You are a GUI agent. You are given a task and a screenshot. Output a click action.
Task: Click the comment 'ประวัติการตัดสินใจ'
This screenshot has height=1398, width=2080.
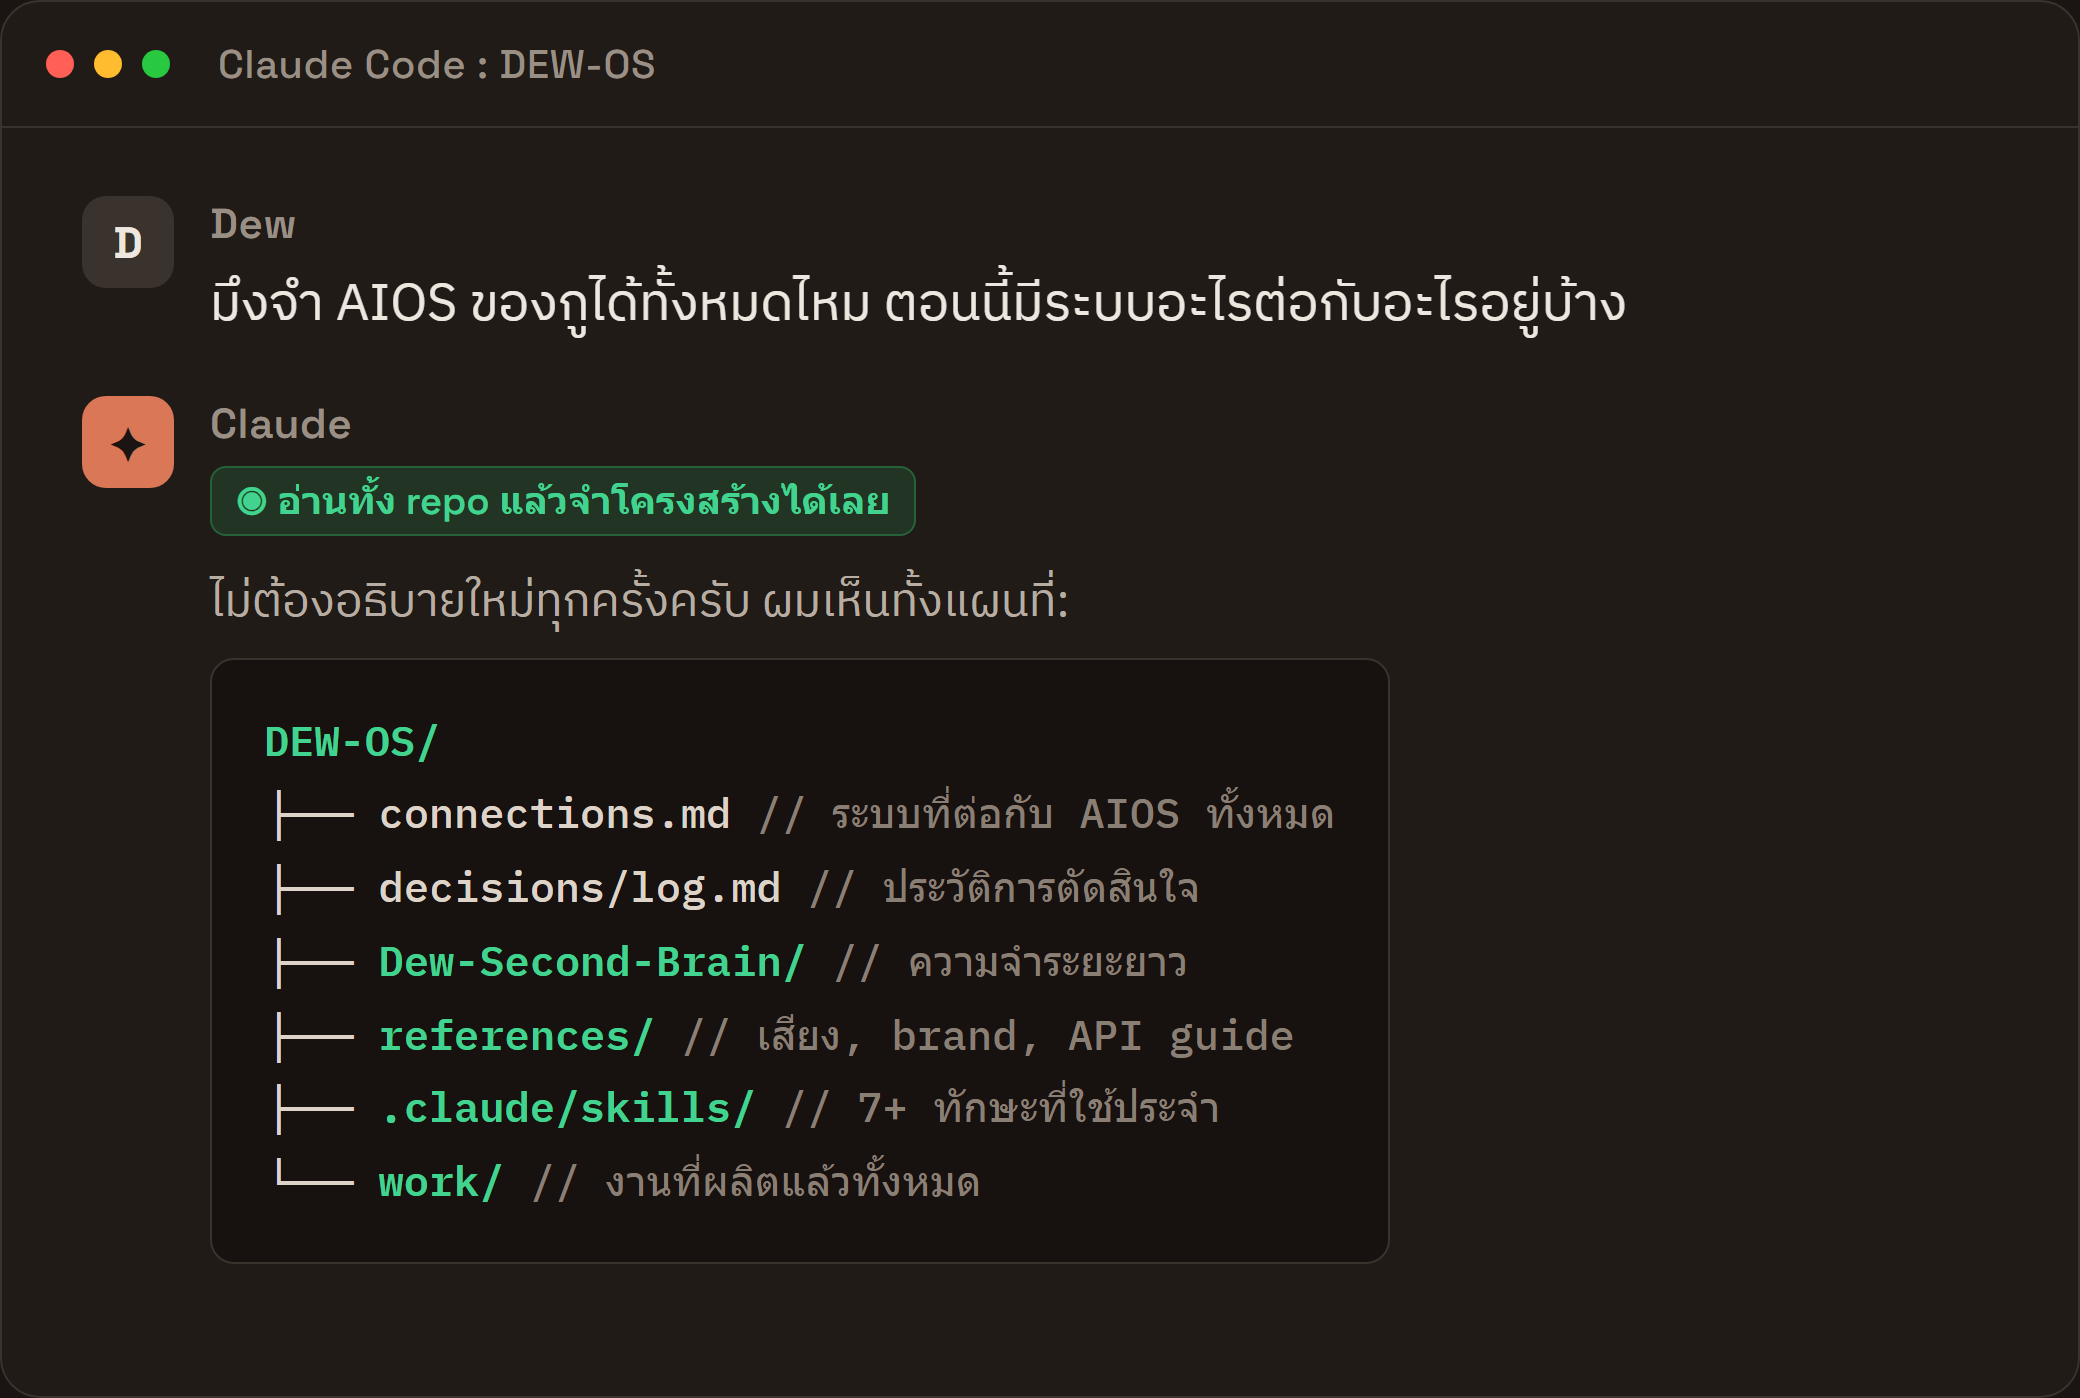tap(1041, 887)
